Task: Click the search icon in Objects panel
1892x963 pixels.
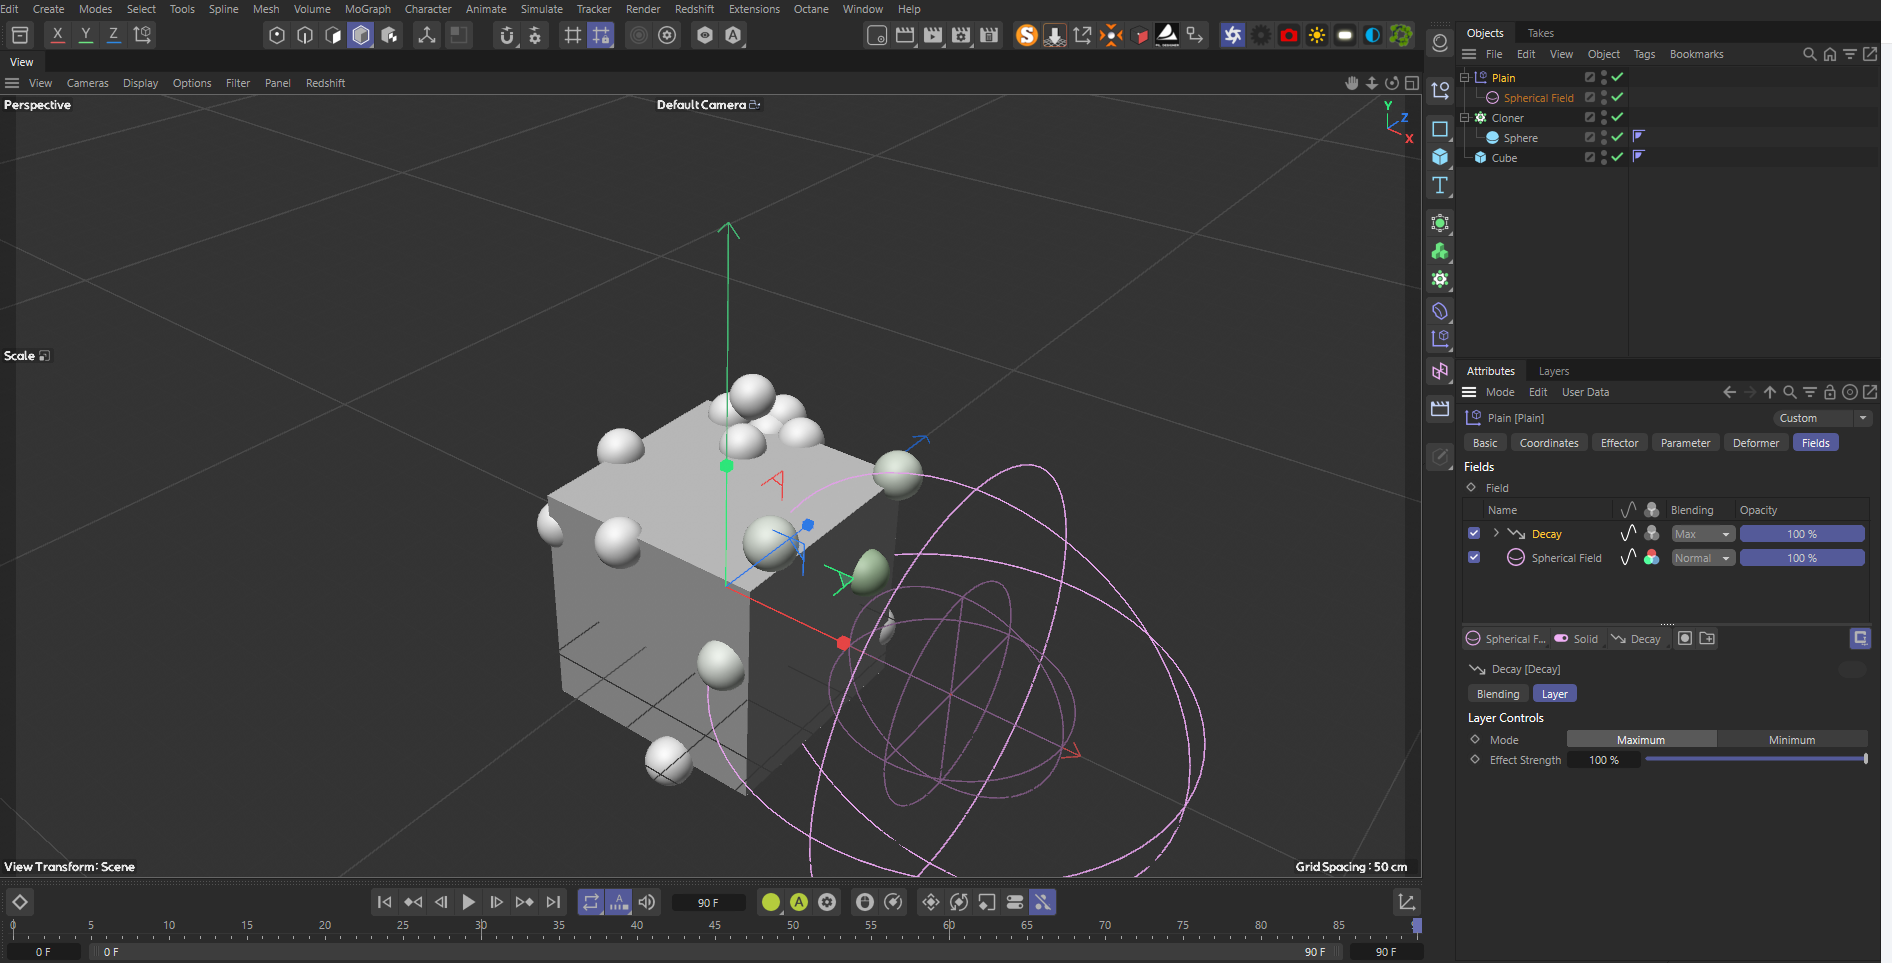Action: [x=1809, y=54]
